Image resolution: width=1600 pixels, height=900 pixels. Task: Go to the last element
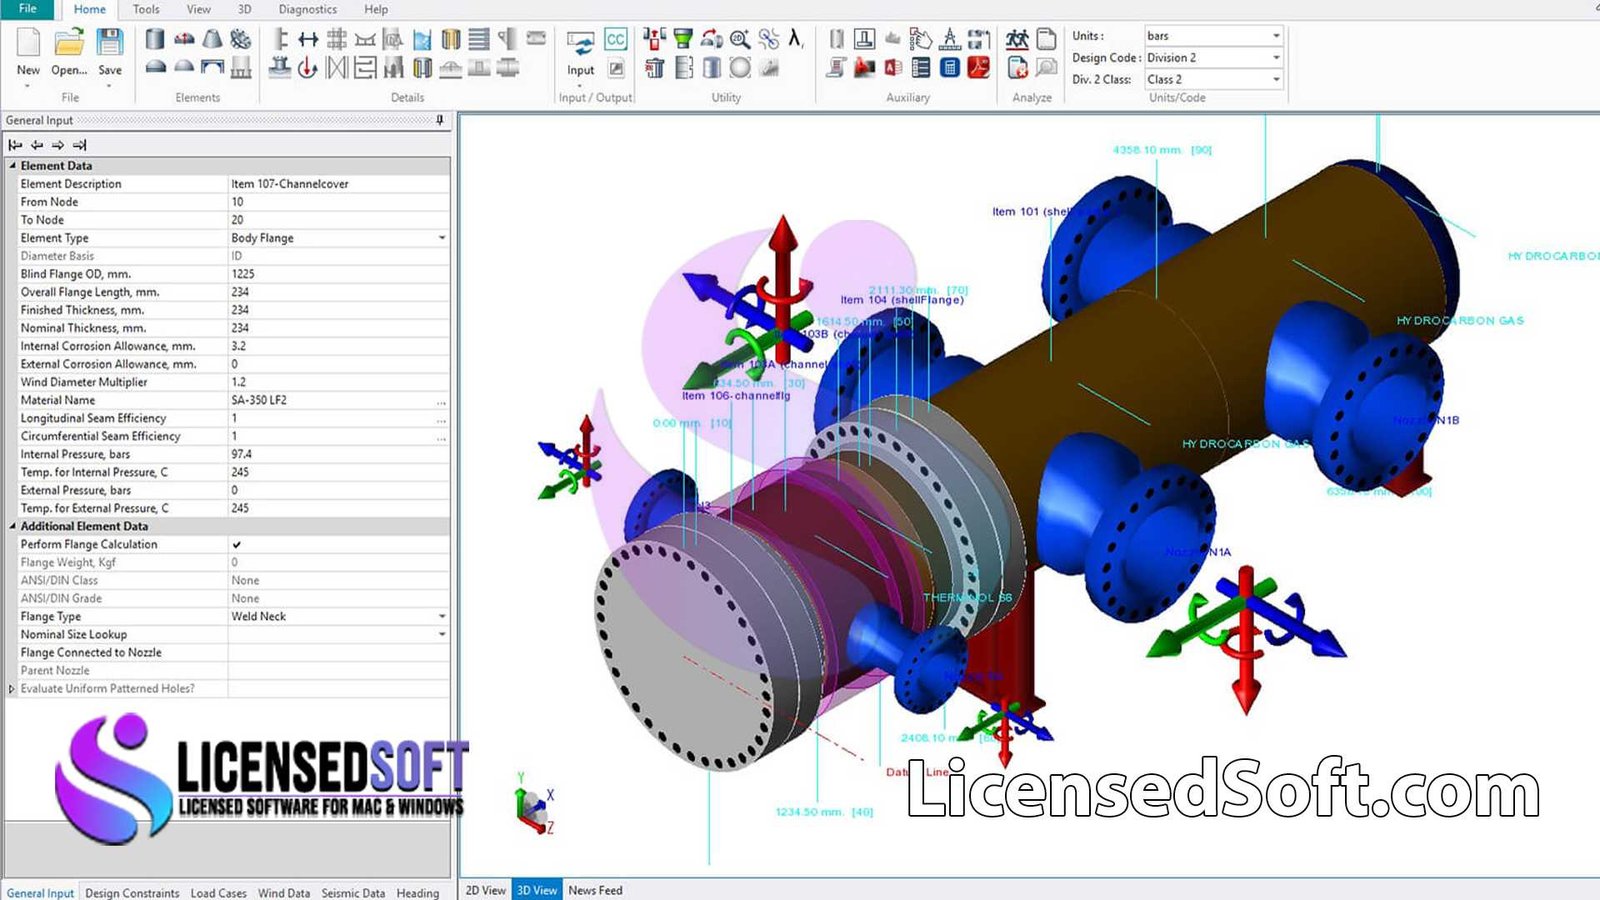[80, 145]
